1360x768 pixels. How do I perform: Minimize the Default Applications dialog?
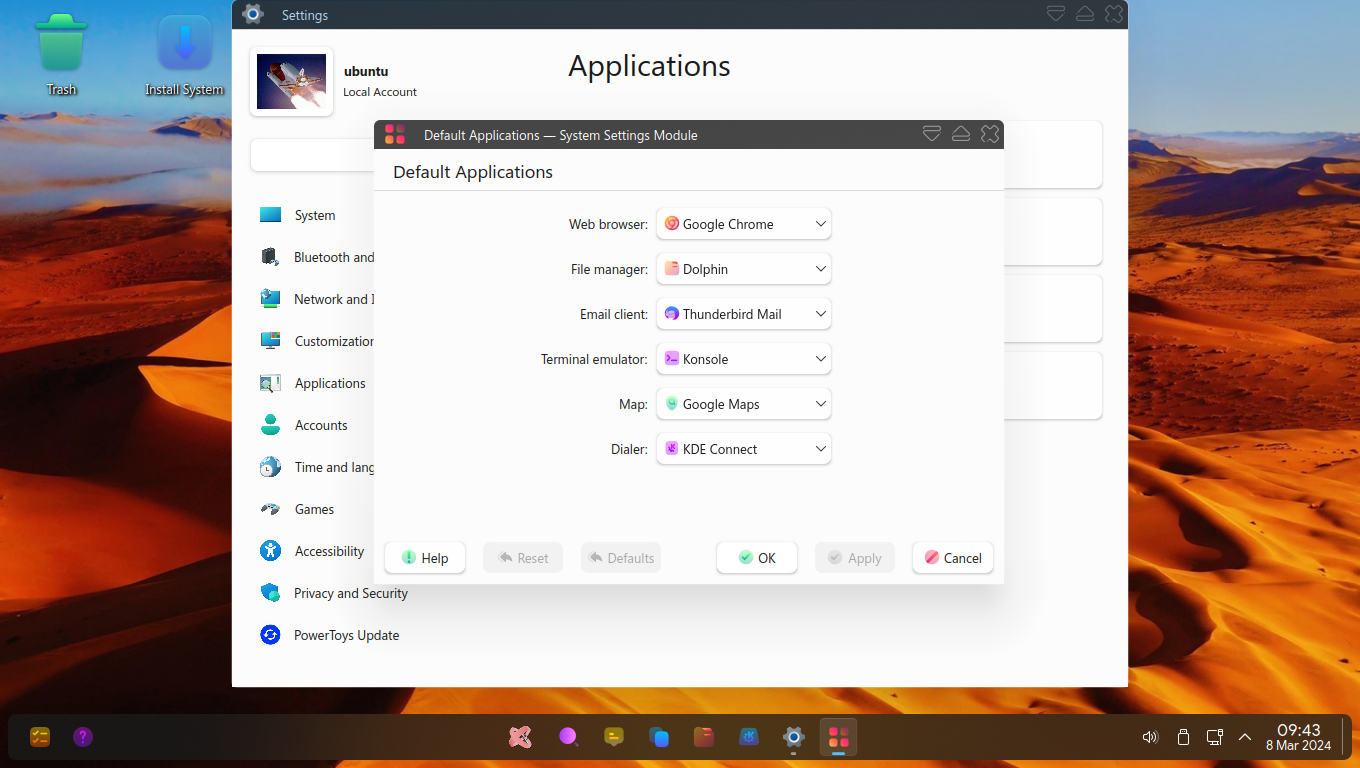[932, 134]
